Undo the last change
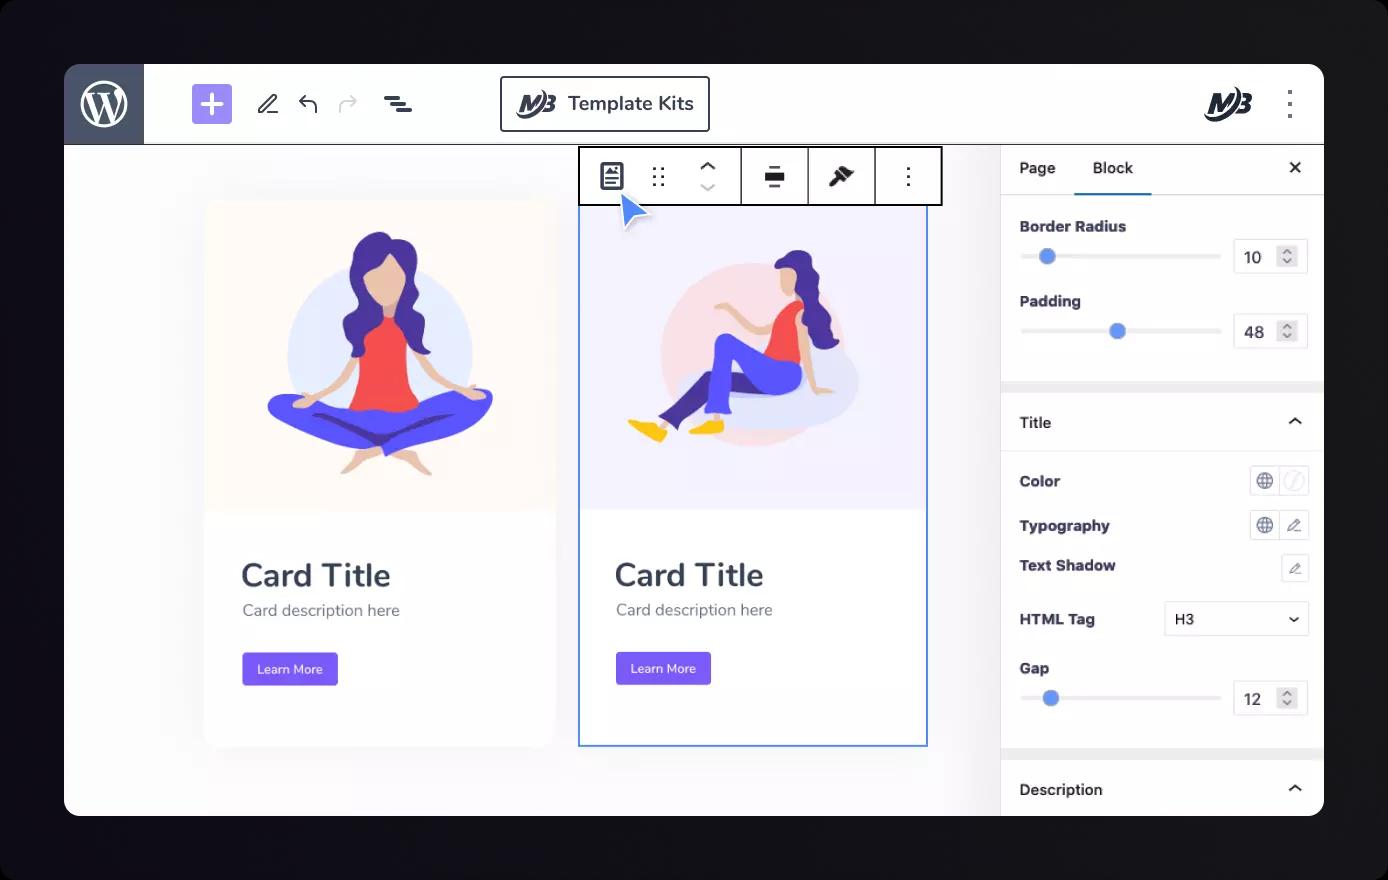 pyautogui.click(x=307, y=103)
